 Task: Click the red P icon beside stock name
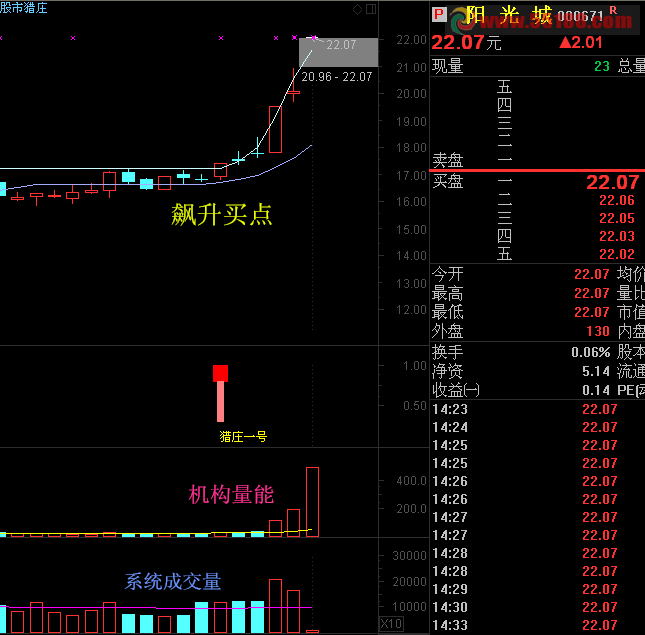tap(438, 15)
